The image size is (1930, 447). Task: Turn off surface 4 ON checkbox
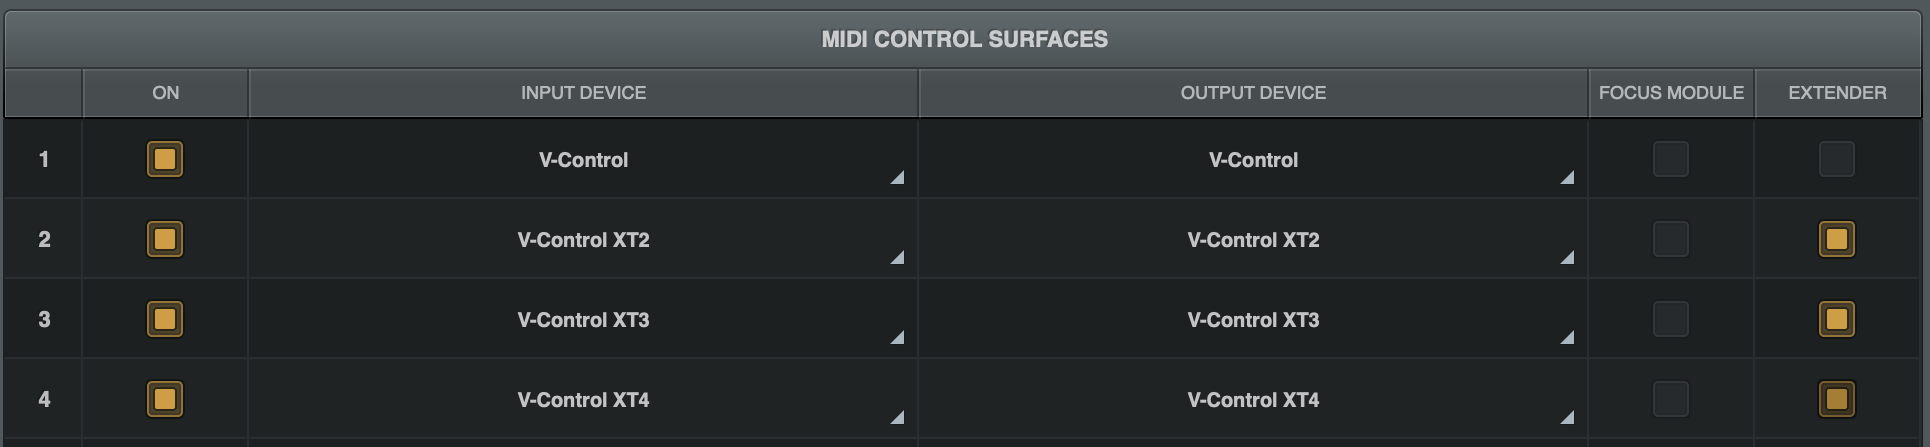[165, 399]
